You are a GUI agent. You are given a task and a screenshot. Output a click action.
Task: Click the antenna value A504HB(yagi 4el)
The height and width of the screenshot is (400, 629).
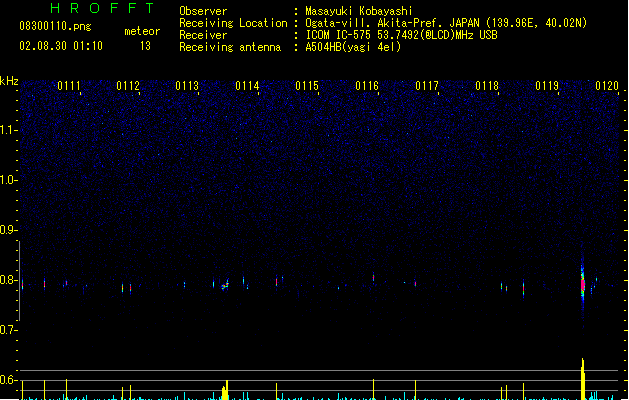pyautogui.click(x=353, y=47)
